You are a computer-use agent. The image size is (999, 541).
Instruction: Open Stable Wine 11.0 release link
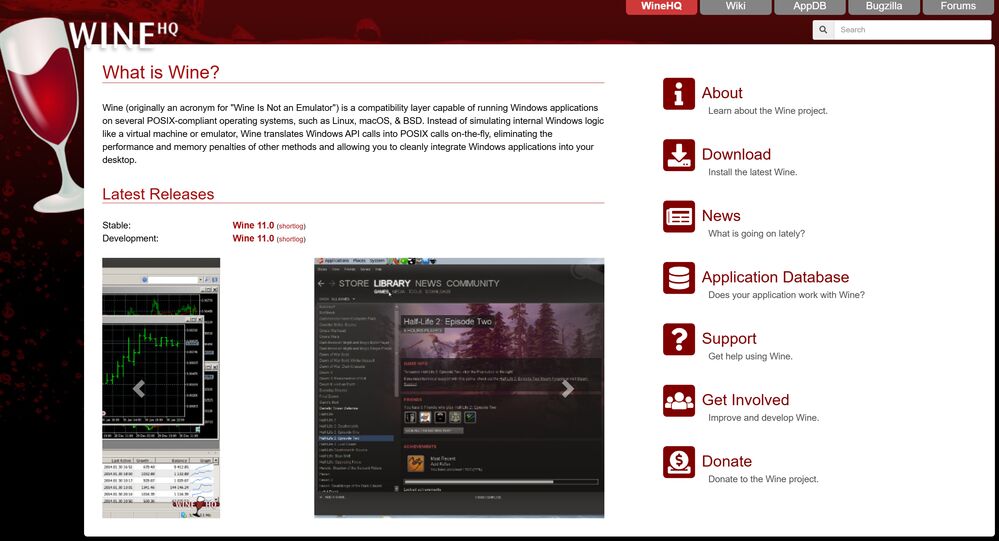click(x=253, y=226)
